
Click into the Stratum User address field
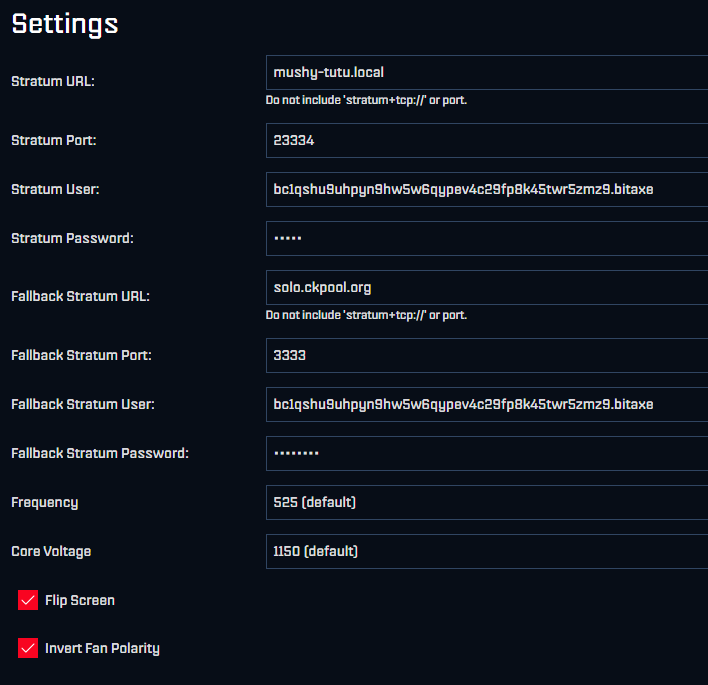486,189
